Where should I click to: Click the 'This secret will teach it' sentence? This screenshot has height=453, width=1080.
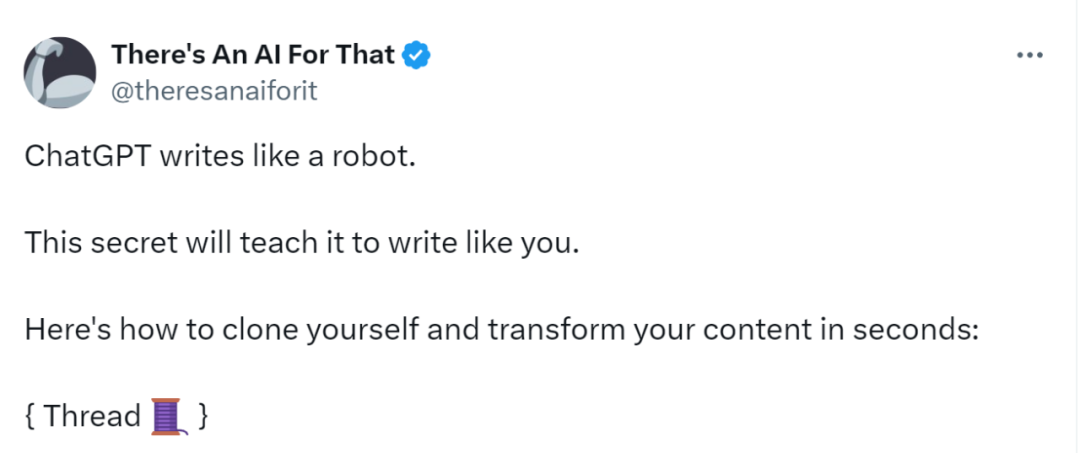(300, 244)
